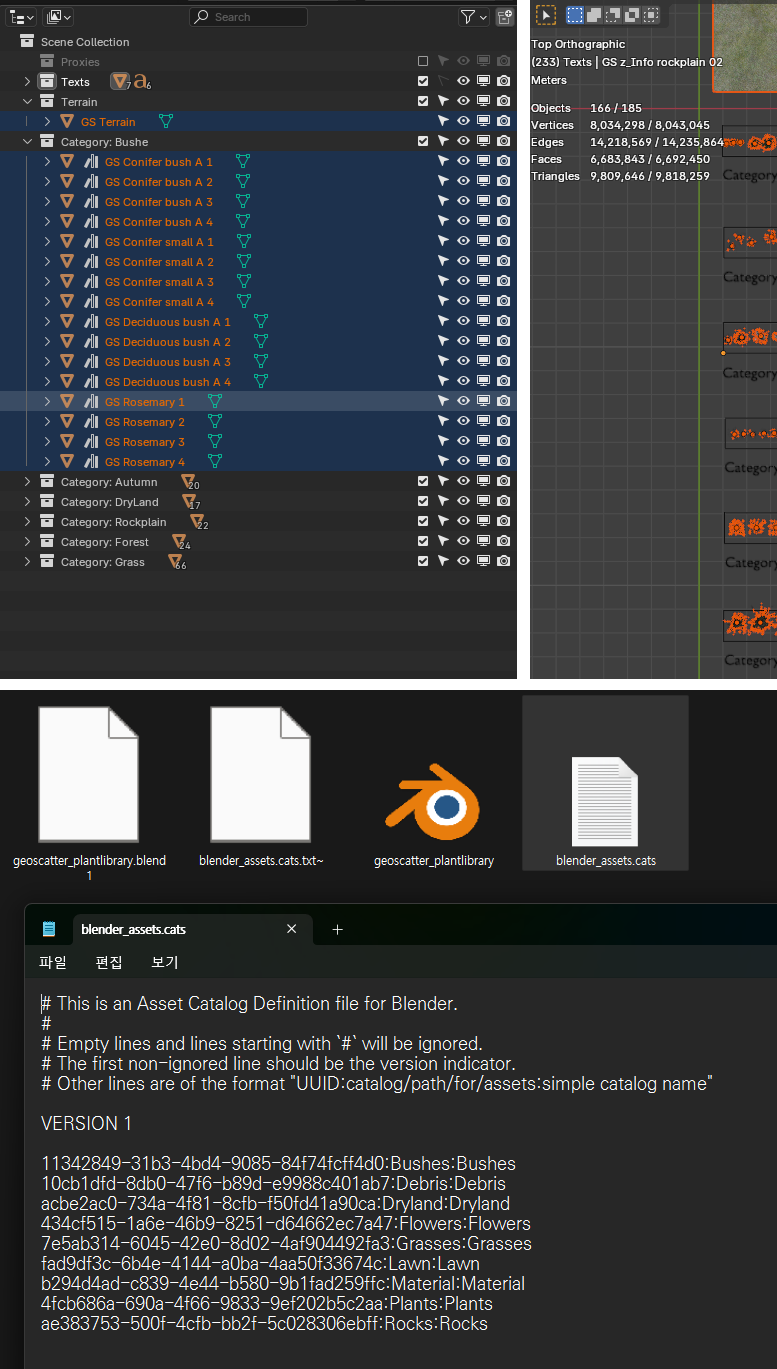Click the mesh data icon of GS Terrain

point(166,122)
